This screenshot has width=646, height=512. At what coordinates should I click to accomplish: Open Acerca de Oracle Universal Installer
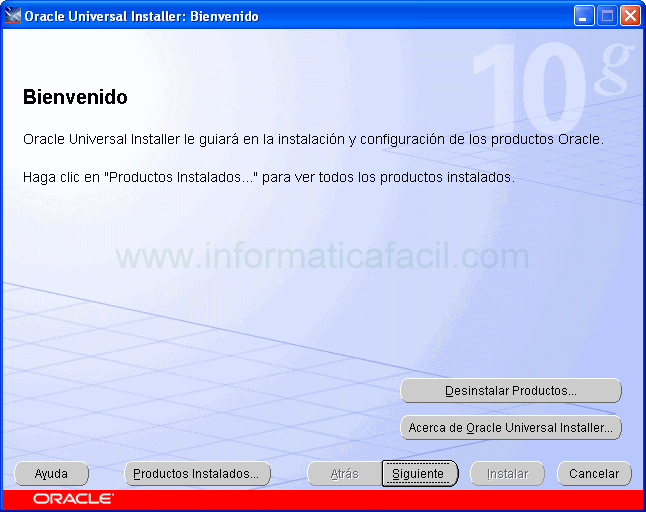[x=511, y=428]
